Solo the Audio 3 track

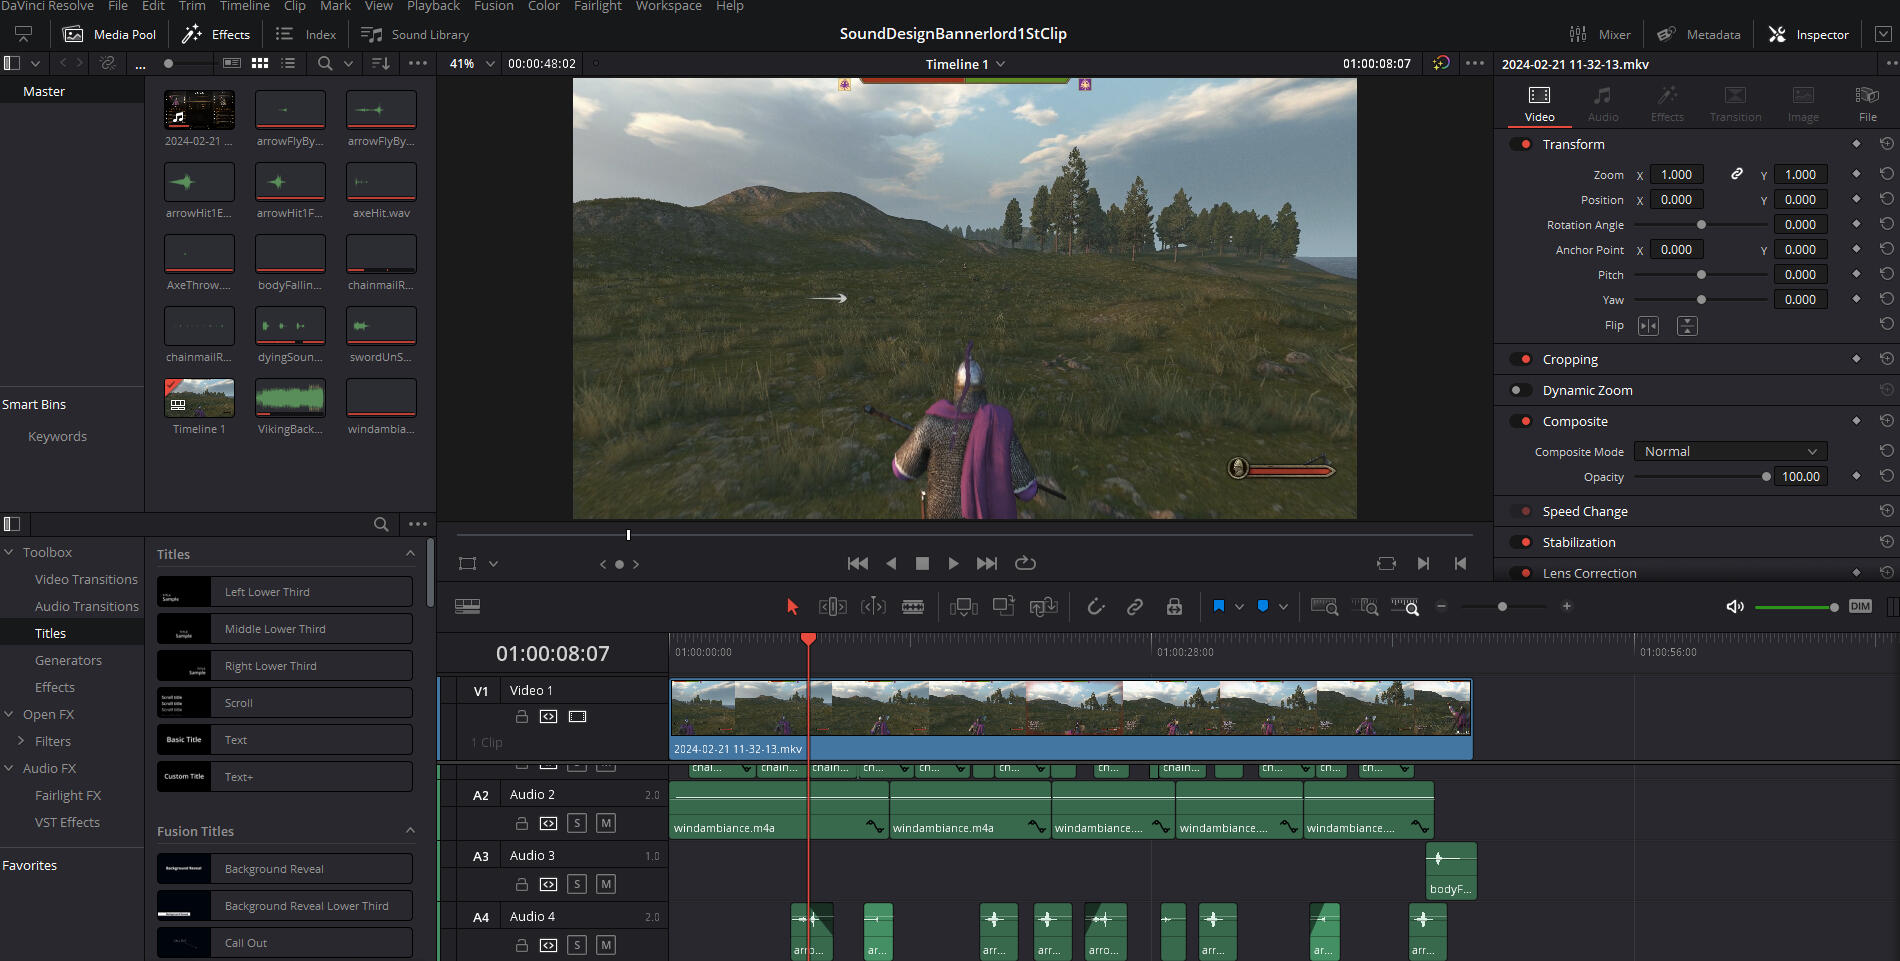click(577, 884)
